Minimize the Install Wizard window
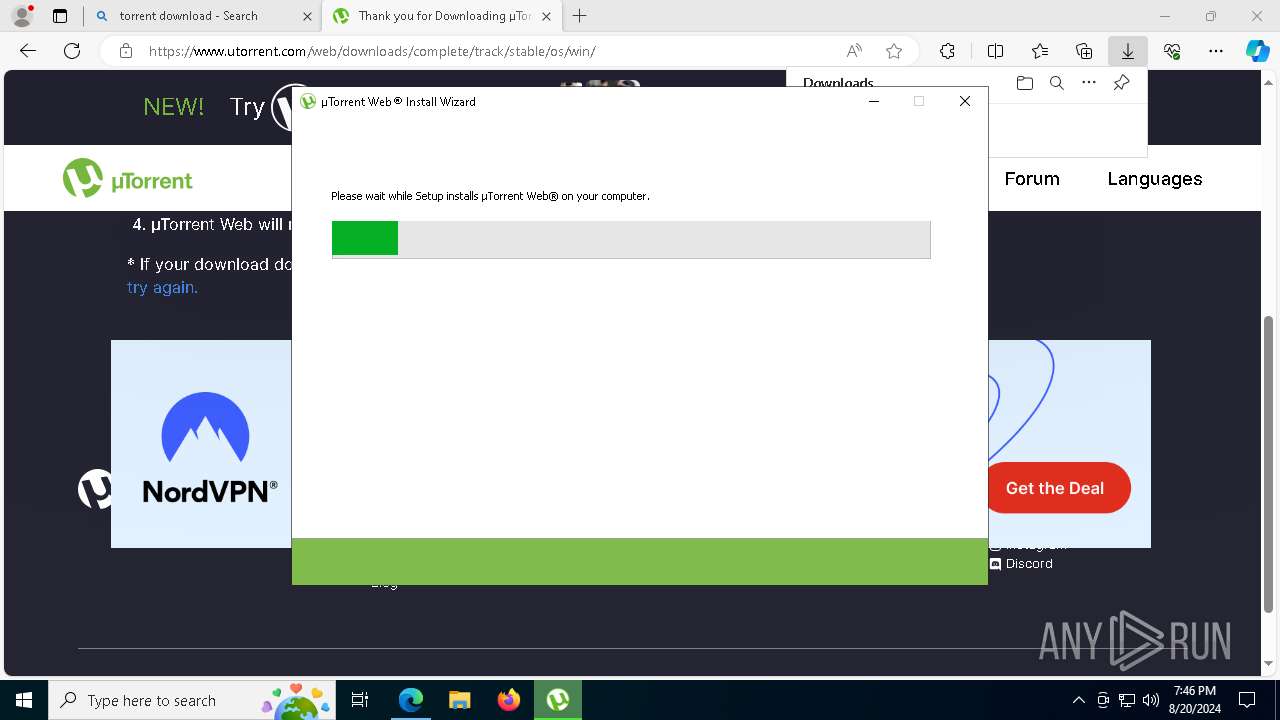 click(873, 101)
